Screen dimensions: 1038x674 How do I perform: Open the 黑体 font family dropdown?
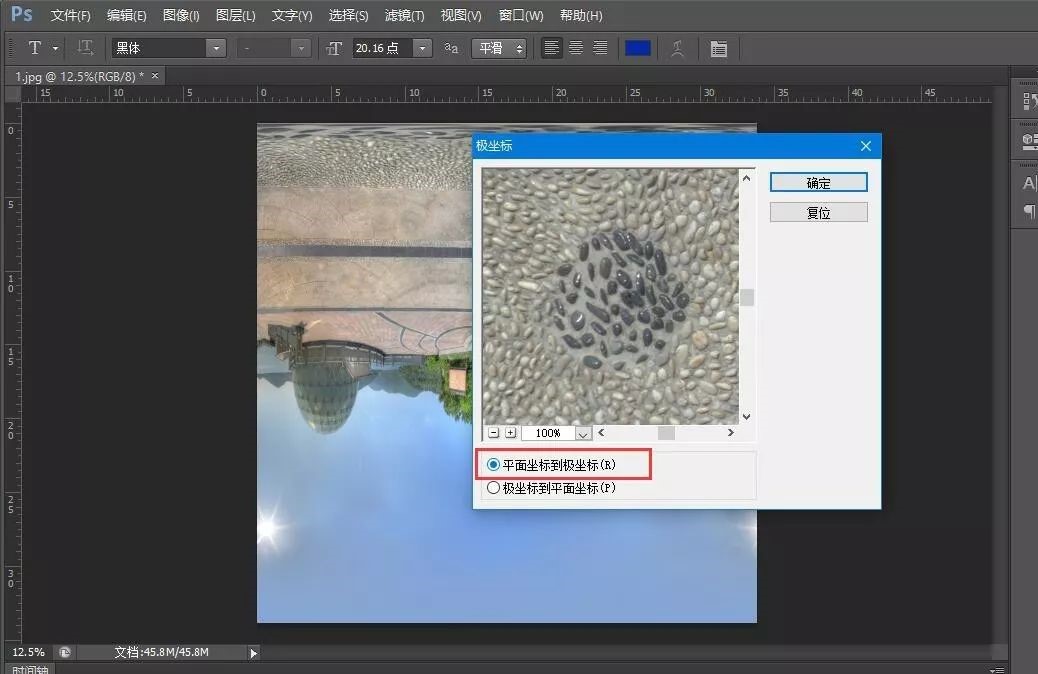[215, 48]
